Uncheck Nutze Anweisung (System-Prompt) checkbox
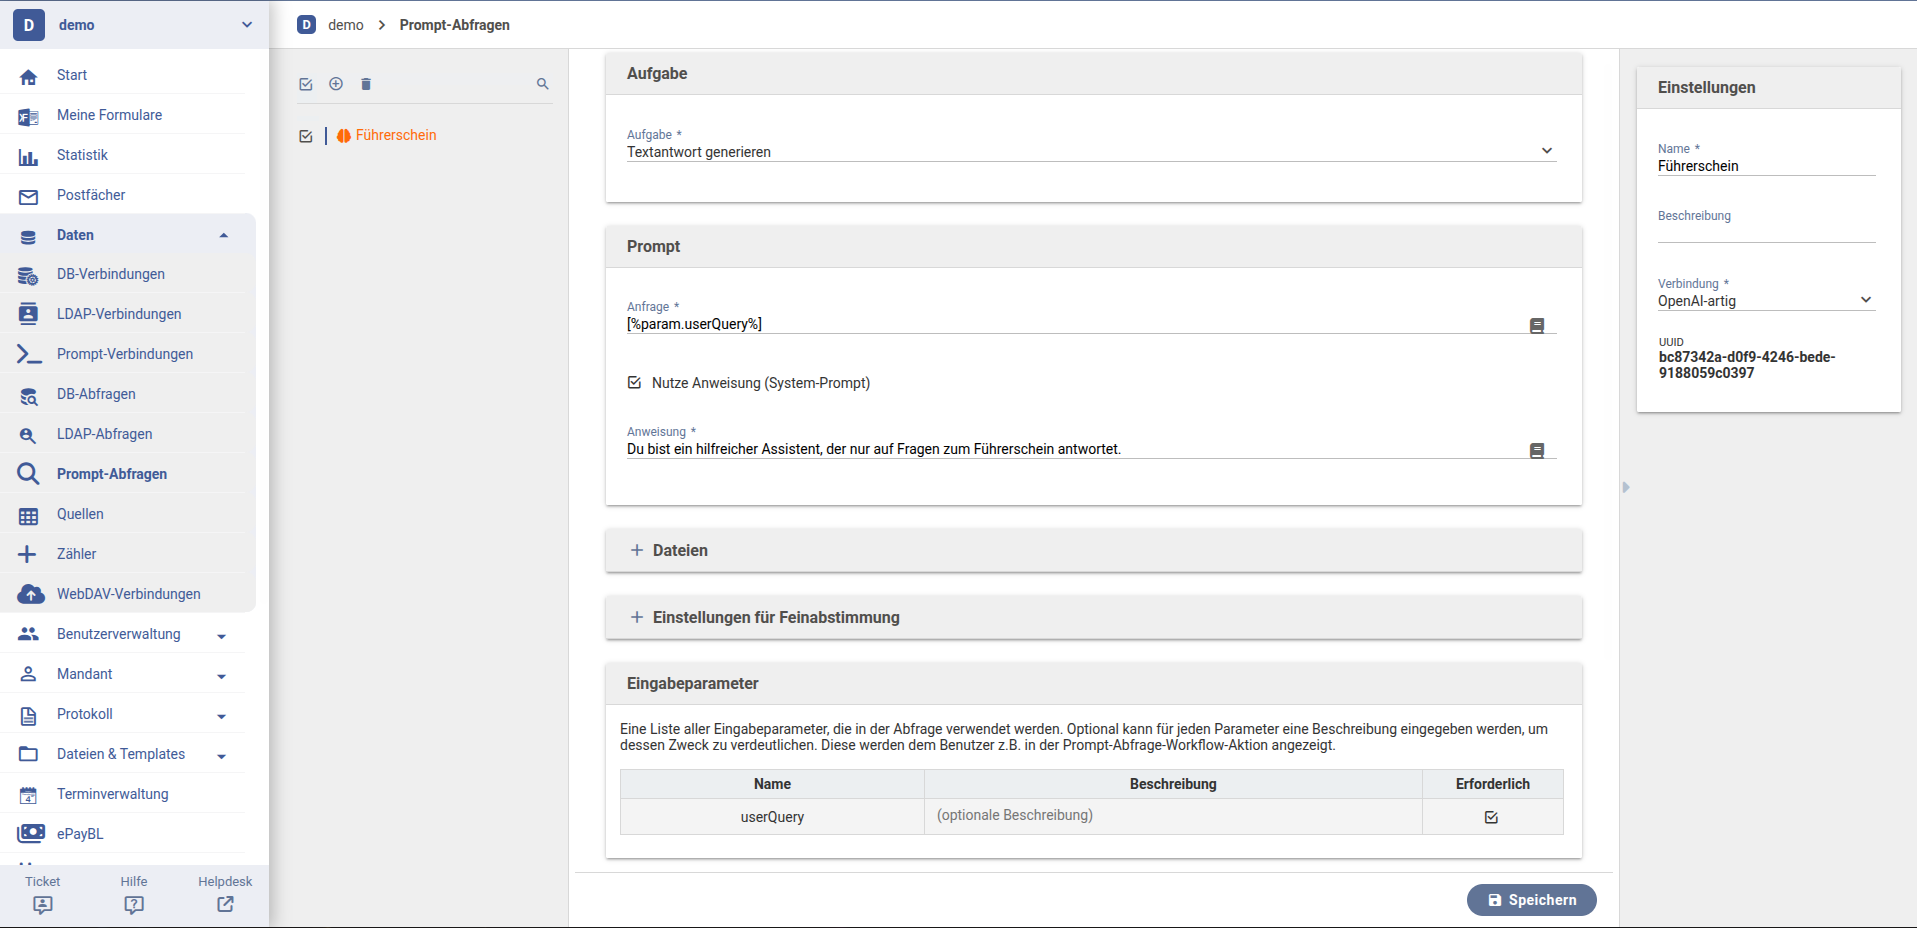The width and height of the screenshot is (1917, 928). [634, 383]
